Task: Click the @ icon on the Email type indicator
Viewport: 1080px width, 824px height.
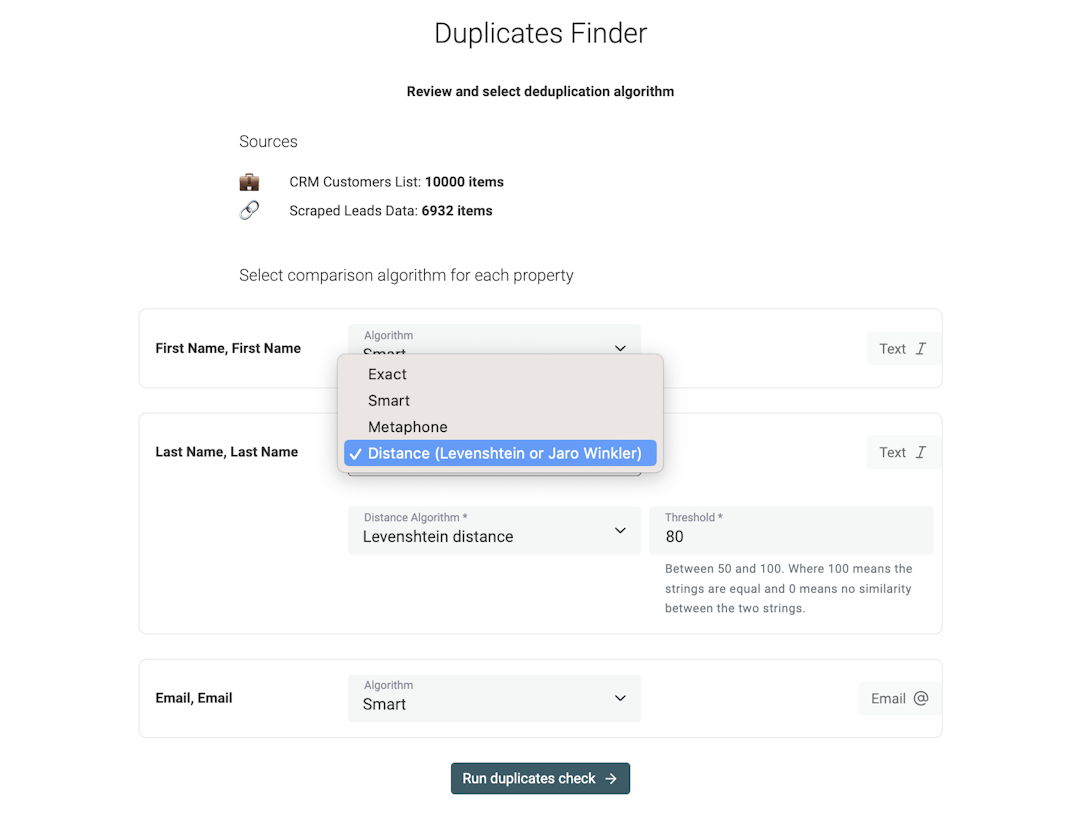Action: coord(921,698)
